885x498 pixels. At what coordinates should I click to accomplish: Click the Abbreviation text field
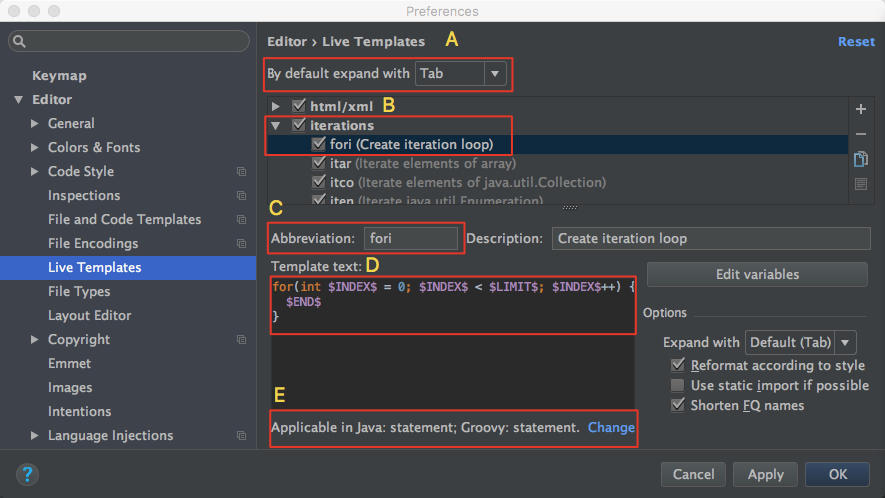pyautogui.click(x=410, y=239)
